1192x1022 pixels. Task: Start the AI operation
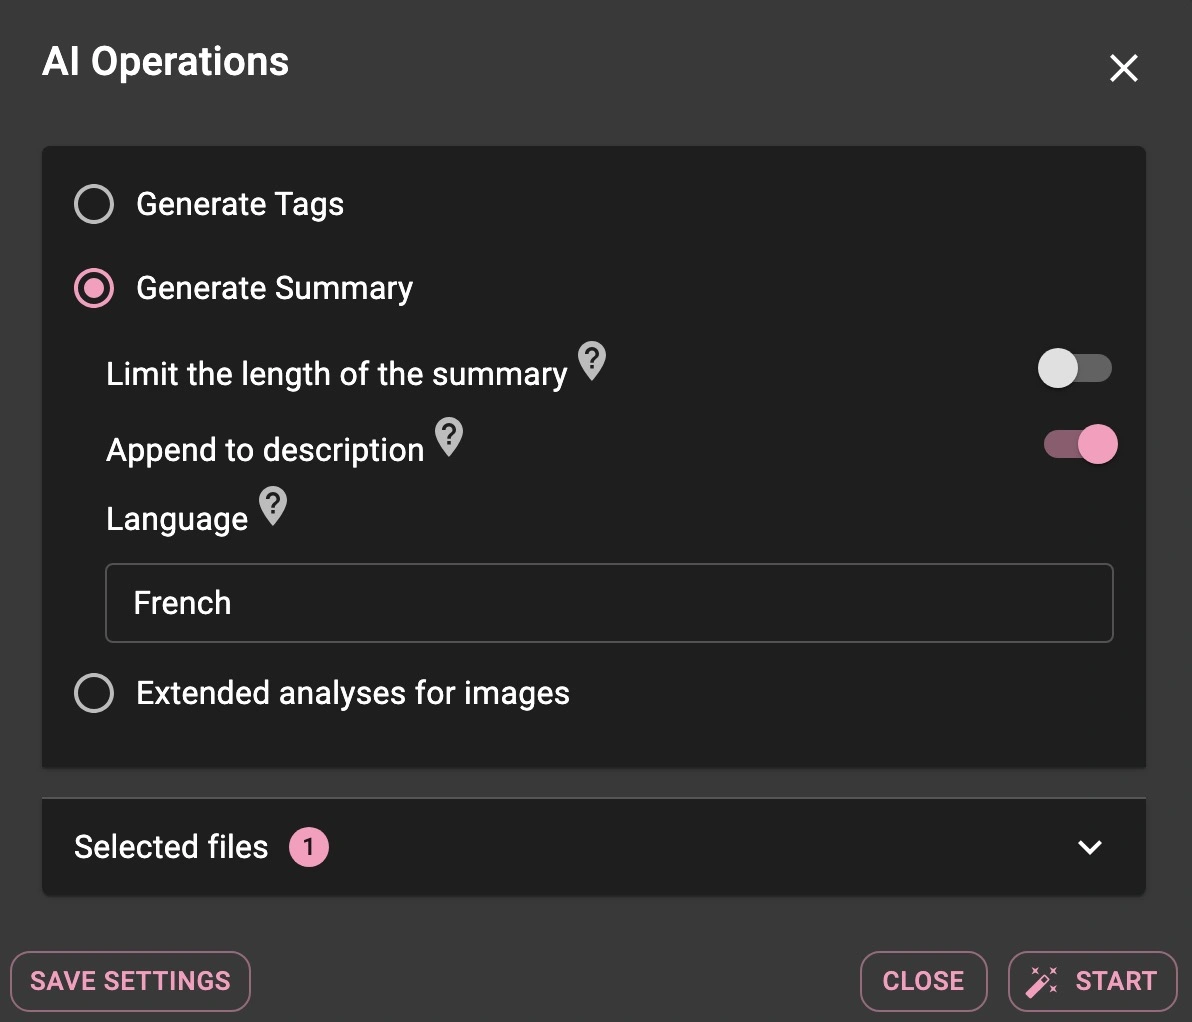[1092, 981]
